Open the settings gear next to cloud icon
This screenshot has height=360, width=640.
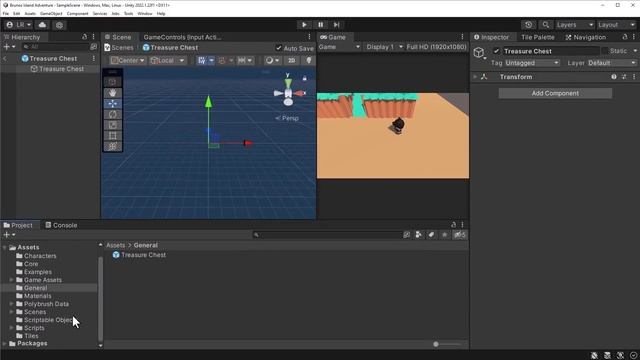[x=59, y=25]
